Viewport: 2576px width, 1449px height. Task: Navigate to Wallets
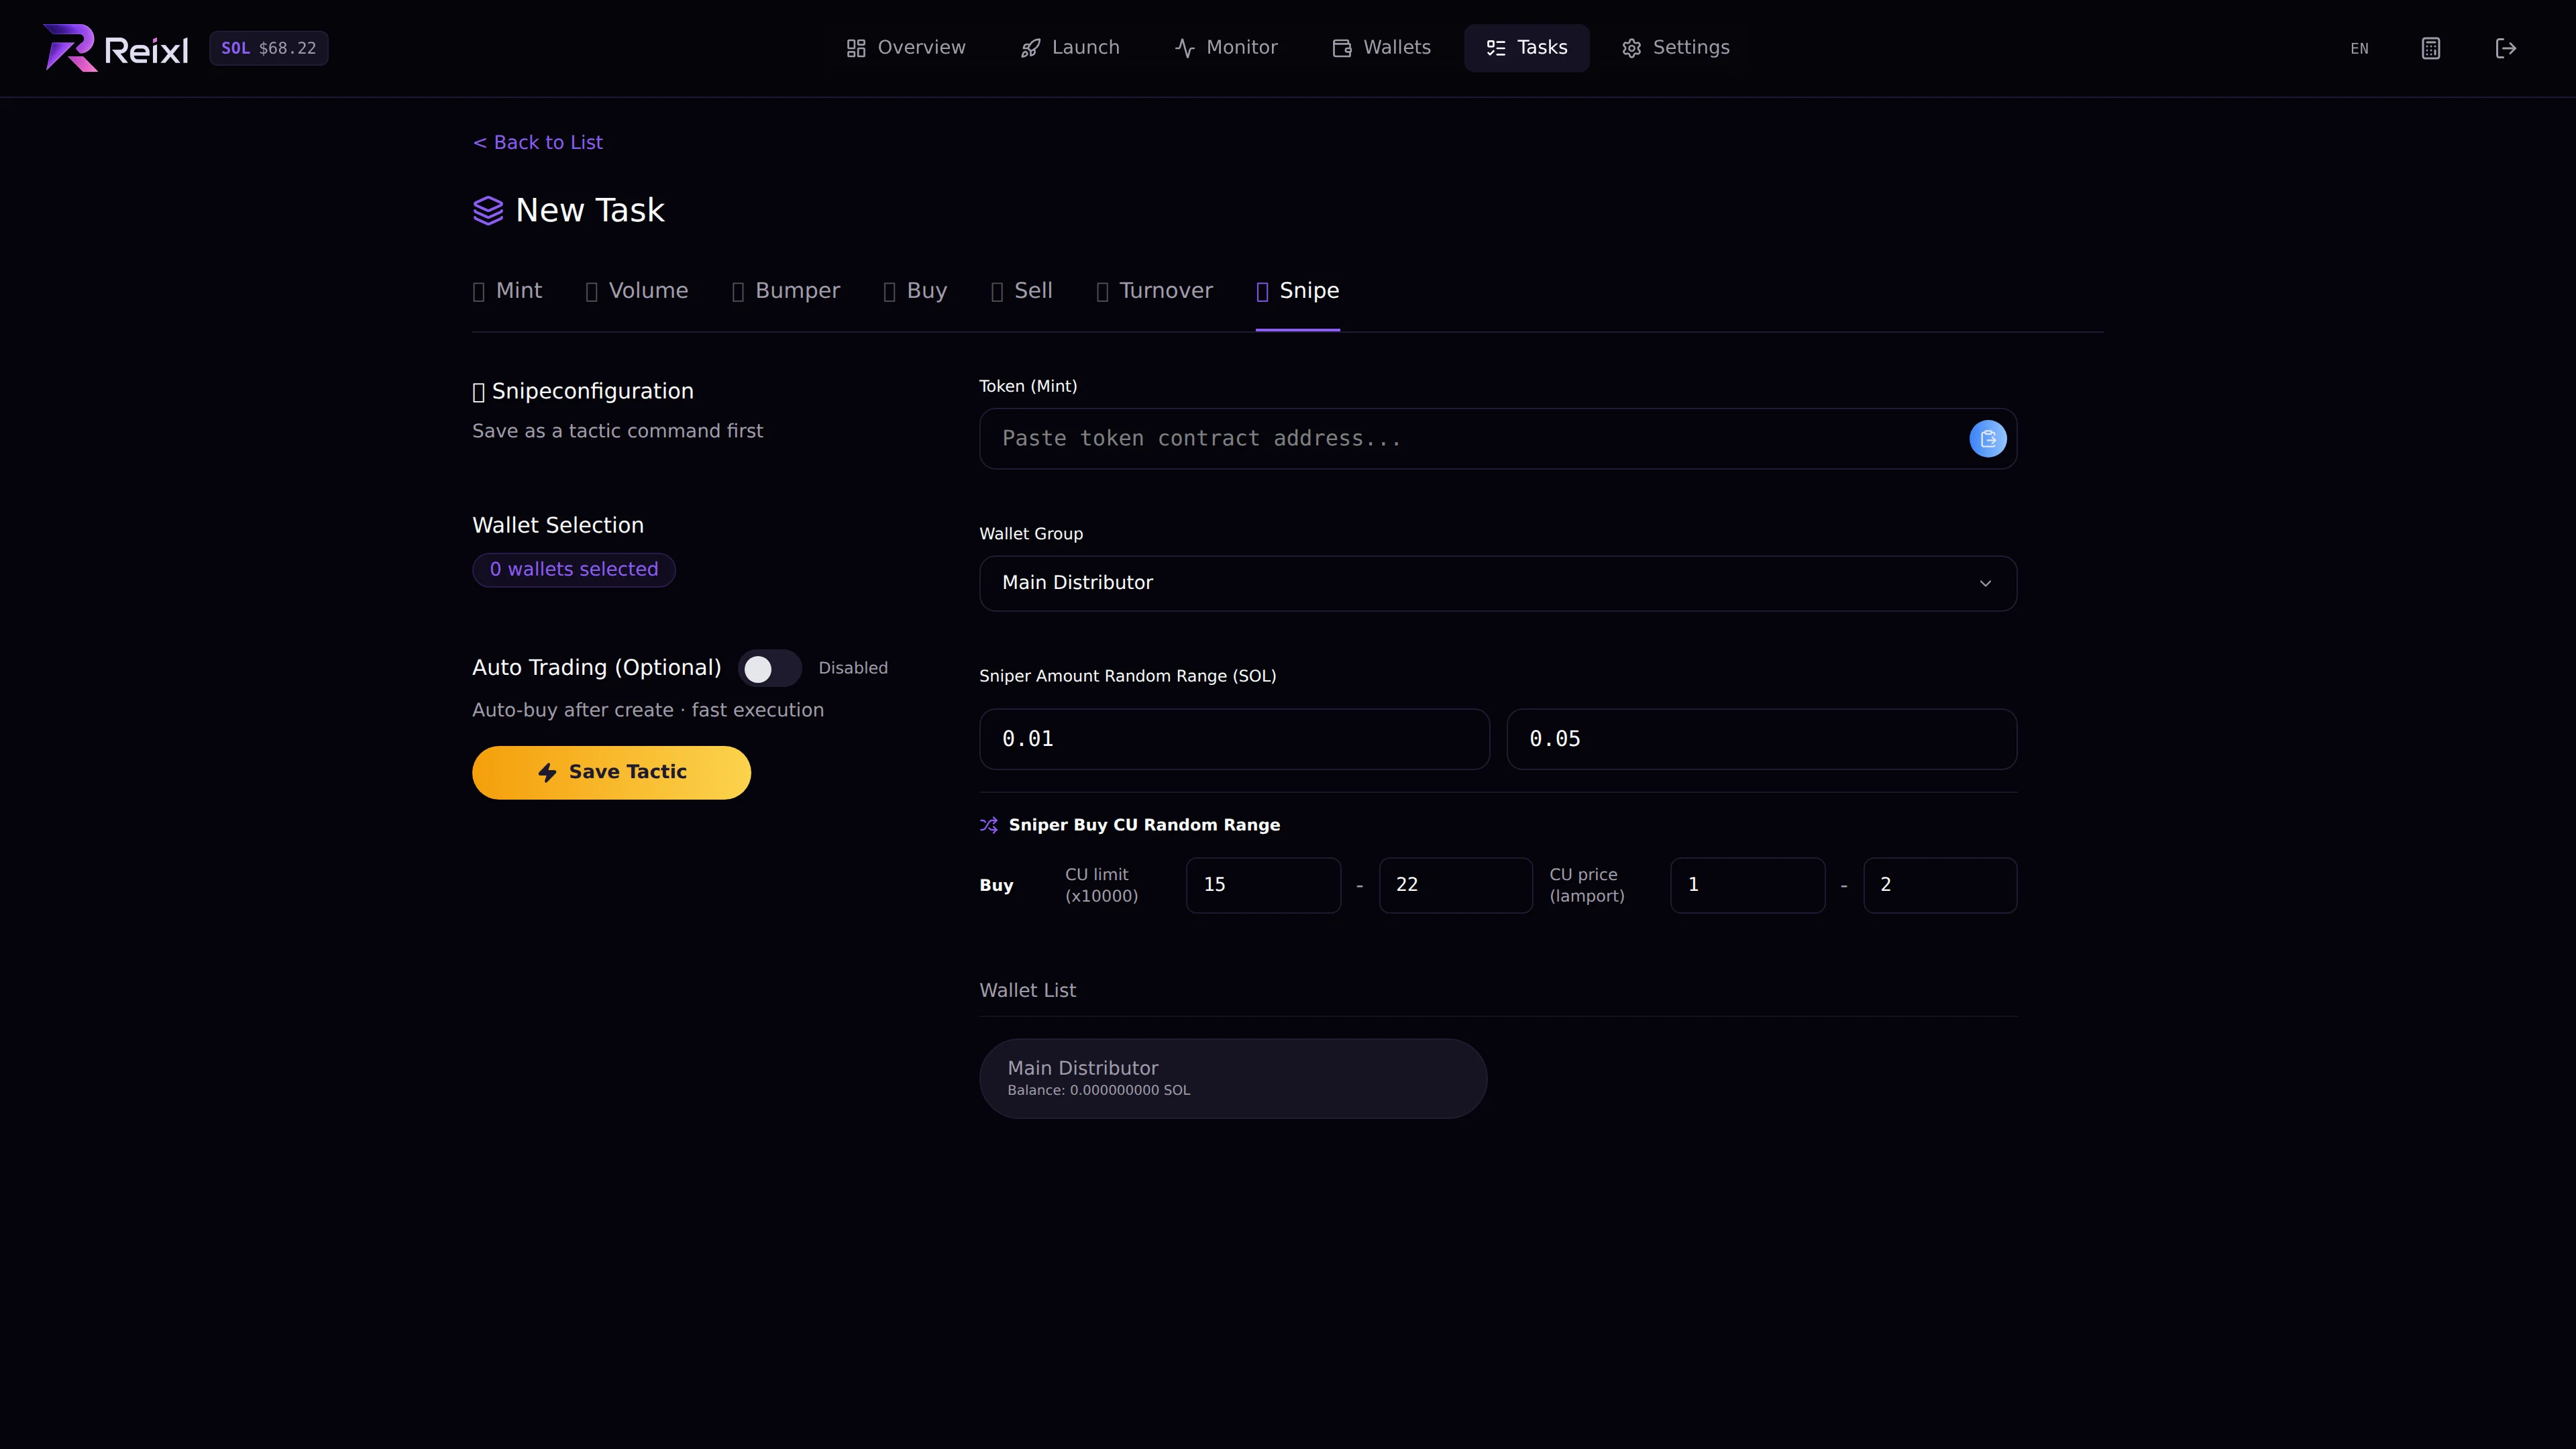[1381, 48]
